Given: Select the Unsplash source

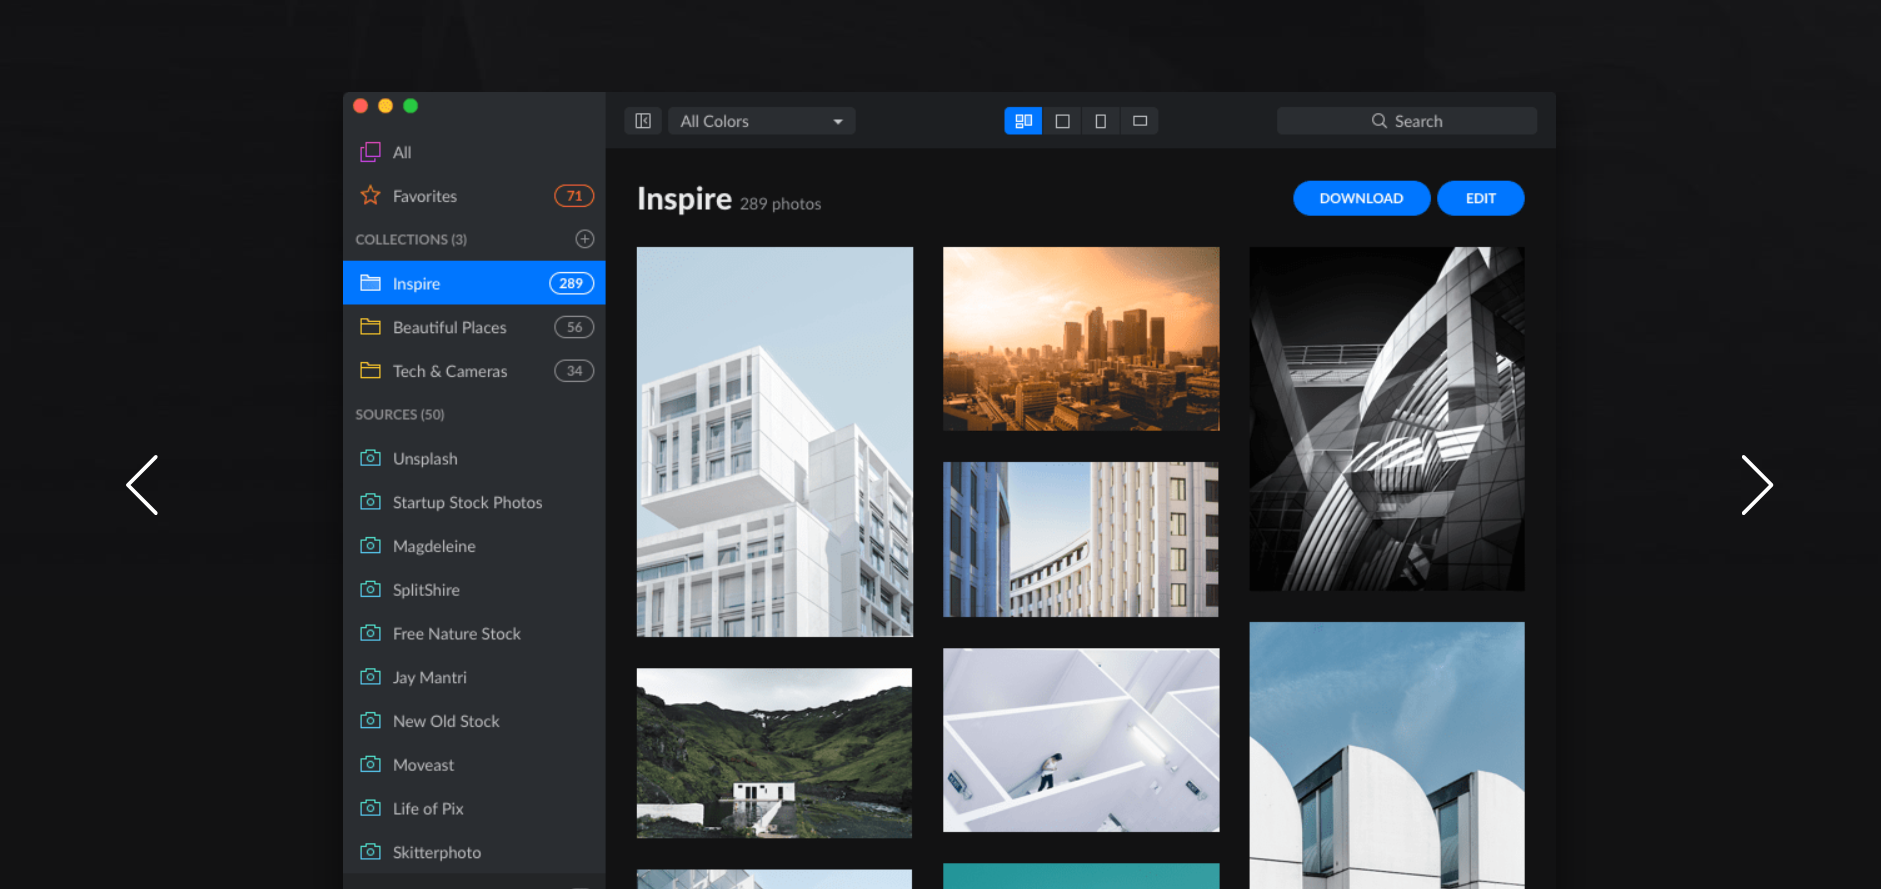Looking at the screenshot, I should pos(474,458).
